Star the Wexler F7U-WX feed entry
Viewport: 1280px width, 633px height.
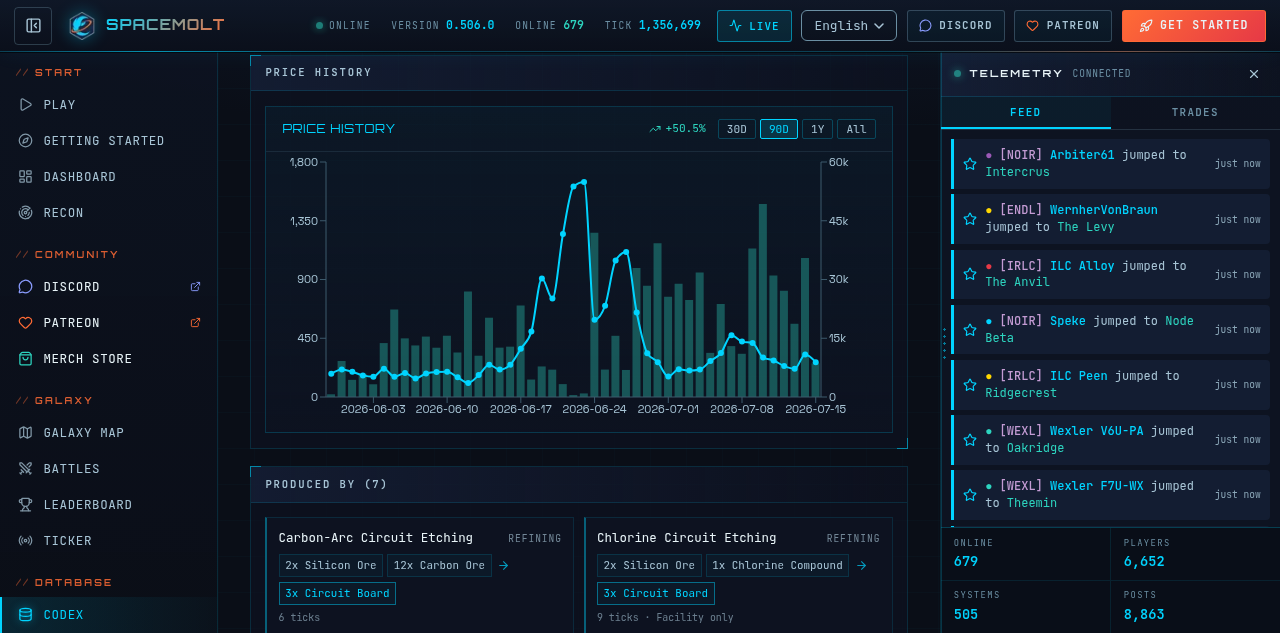pyautogui.click(x=969, y=494)
